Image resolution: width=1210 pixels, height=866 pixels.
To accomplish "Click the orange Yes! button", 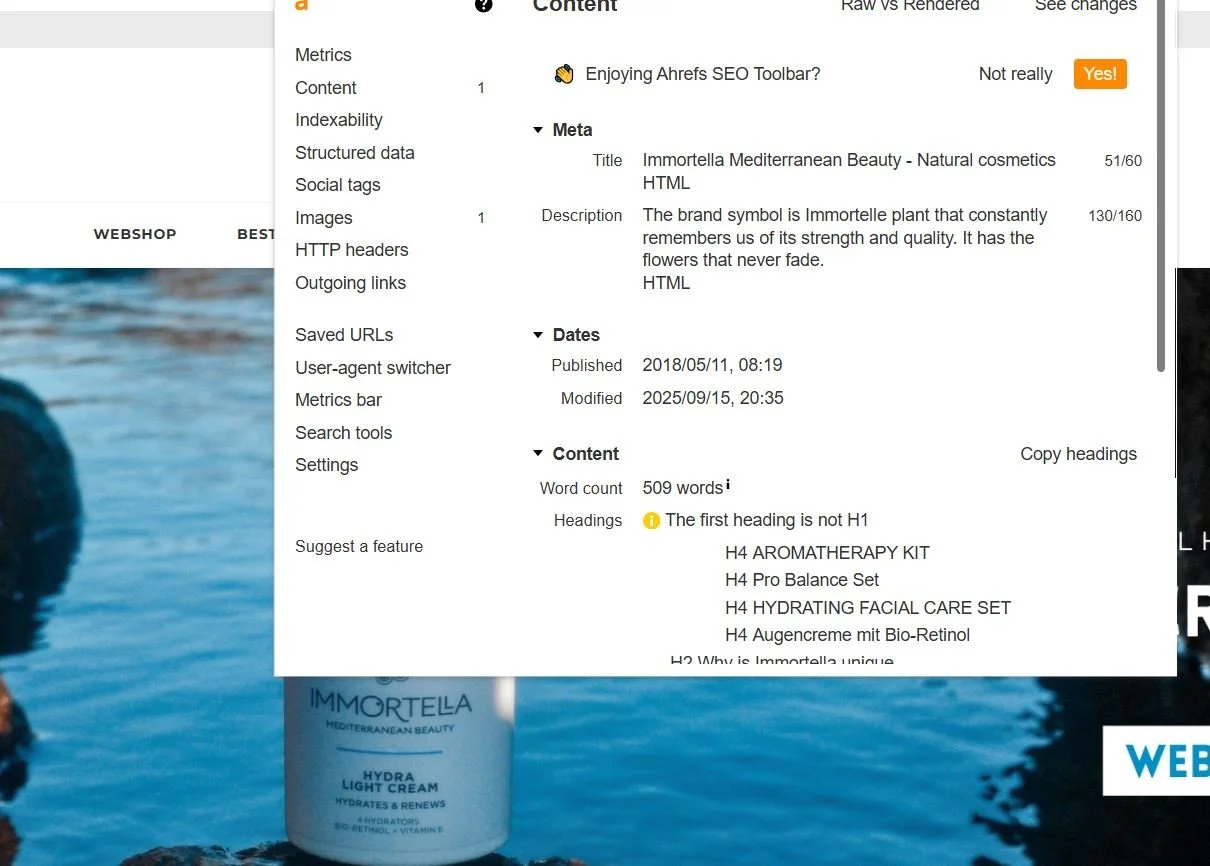I will click(1100, 74).
